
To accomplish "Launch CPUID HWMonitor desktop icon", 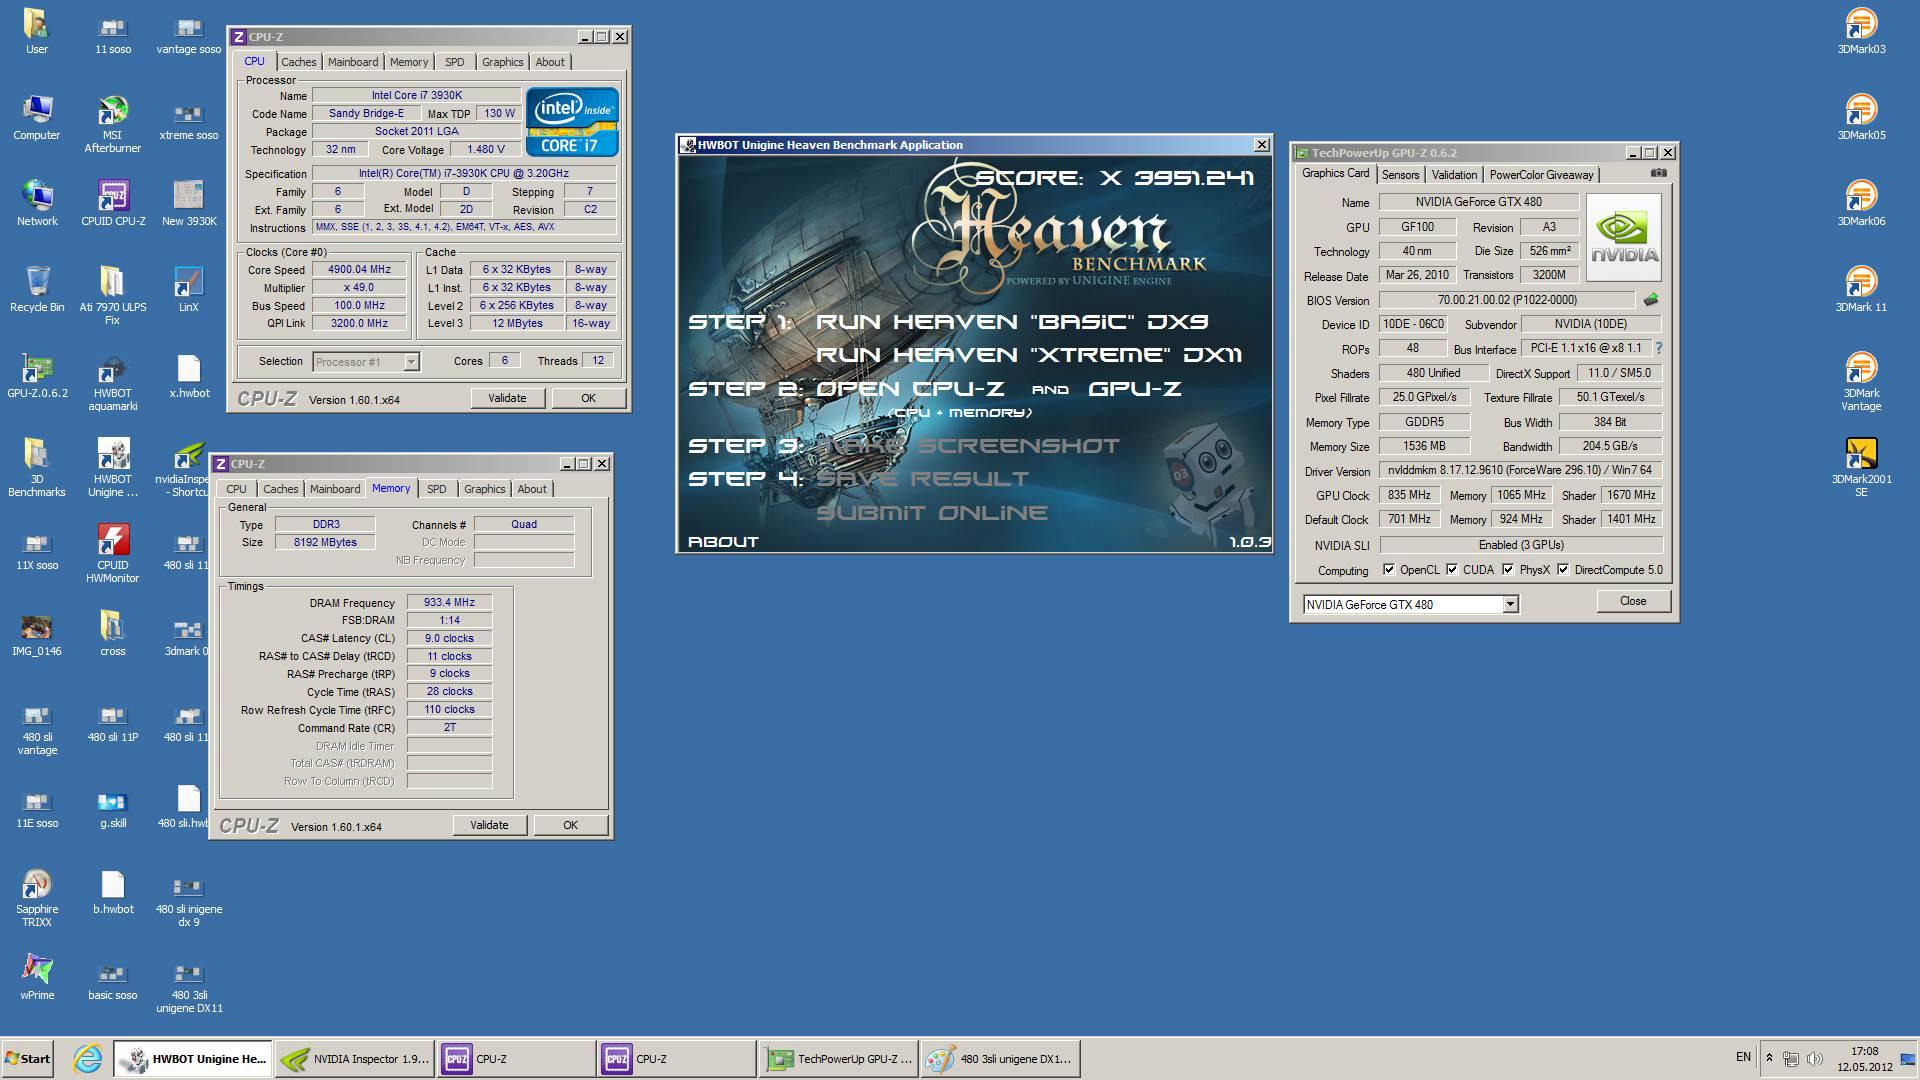I will [112, 553].
